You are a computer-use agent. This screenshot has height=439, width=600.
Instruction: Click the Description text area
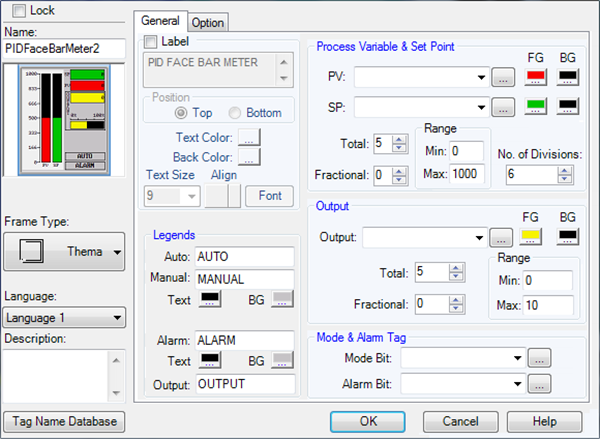point(56,375)
